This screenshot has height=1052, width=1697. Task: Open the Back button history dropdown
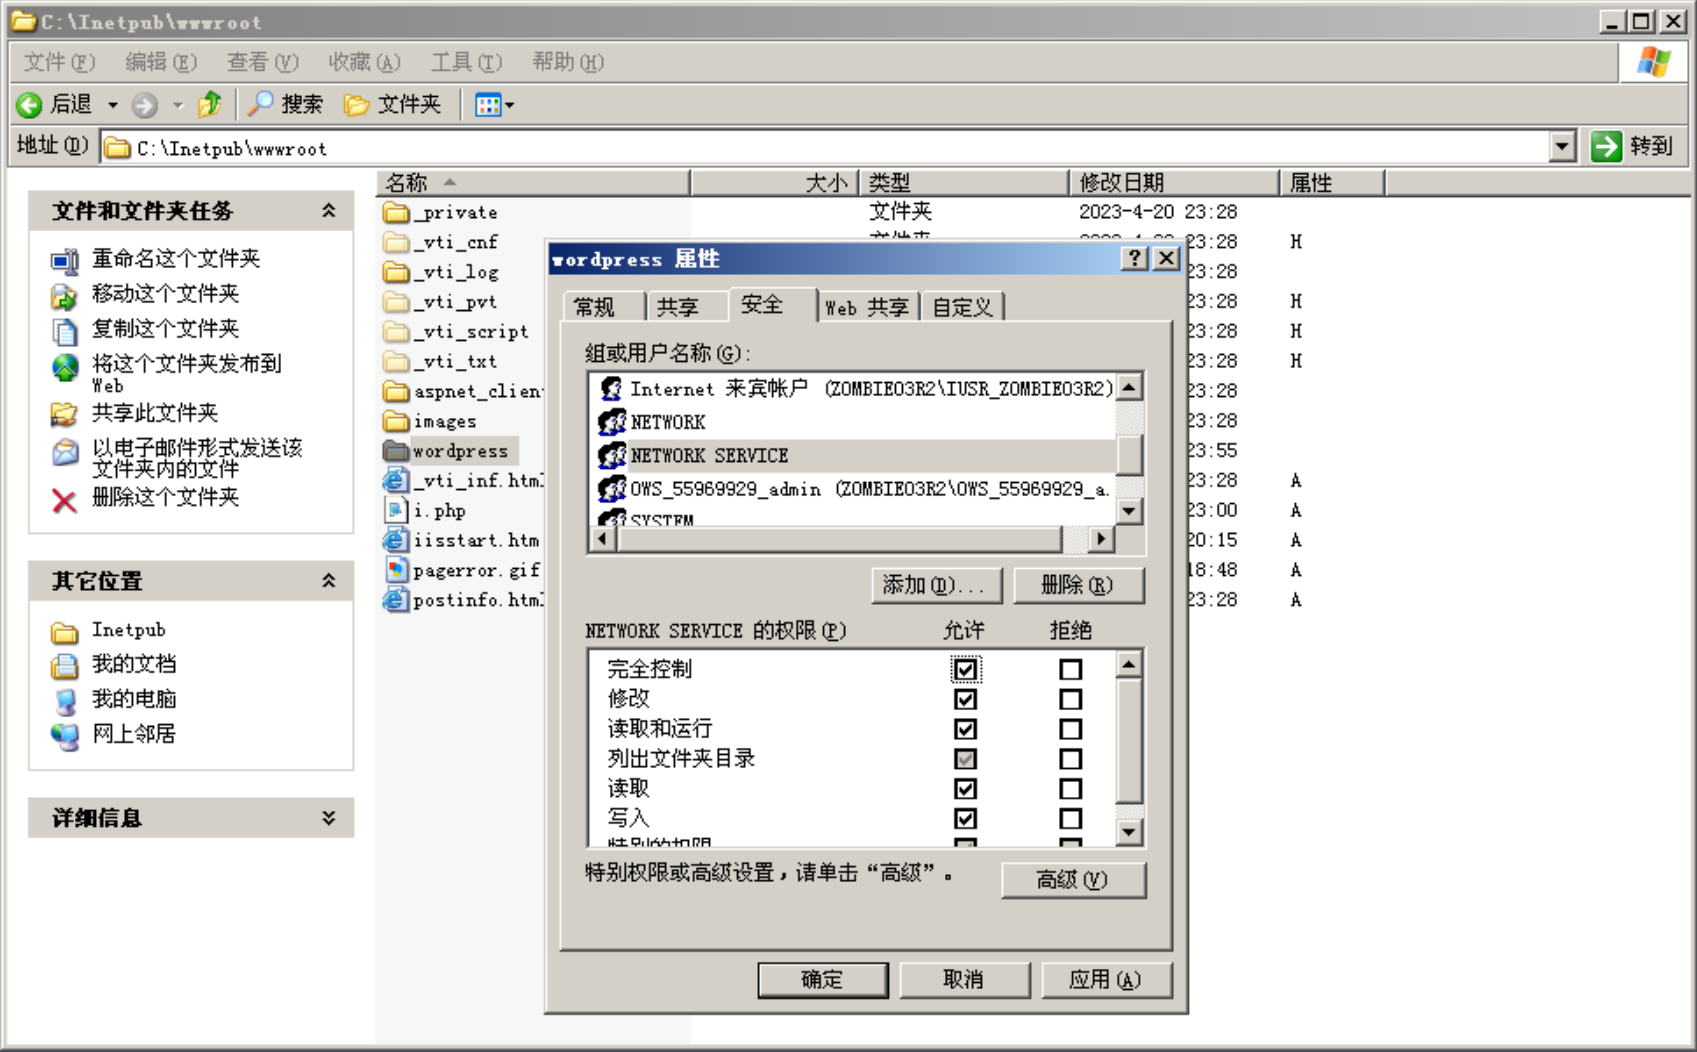coord(113,104)
